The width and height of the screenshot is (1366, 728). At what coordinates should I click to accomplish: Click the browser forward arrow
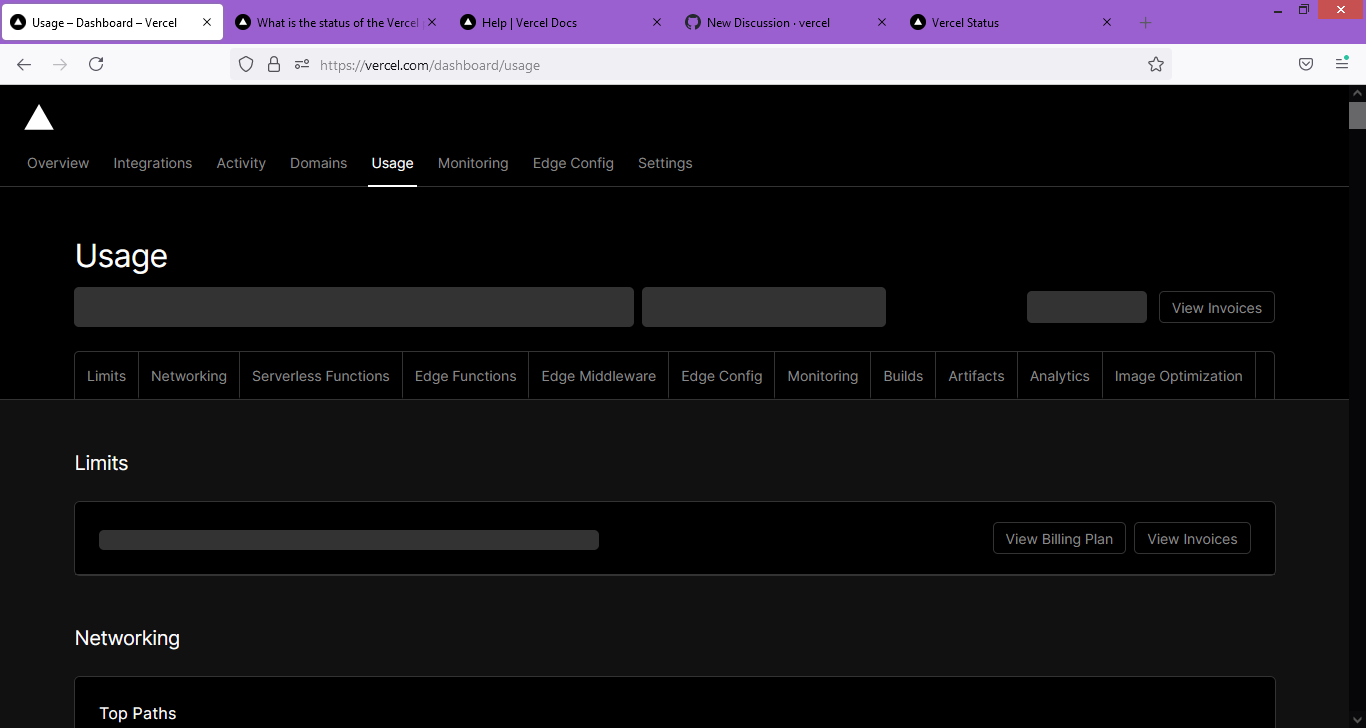coord(60,64)
